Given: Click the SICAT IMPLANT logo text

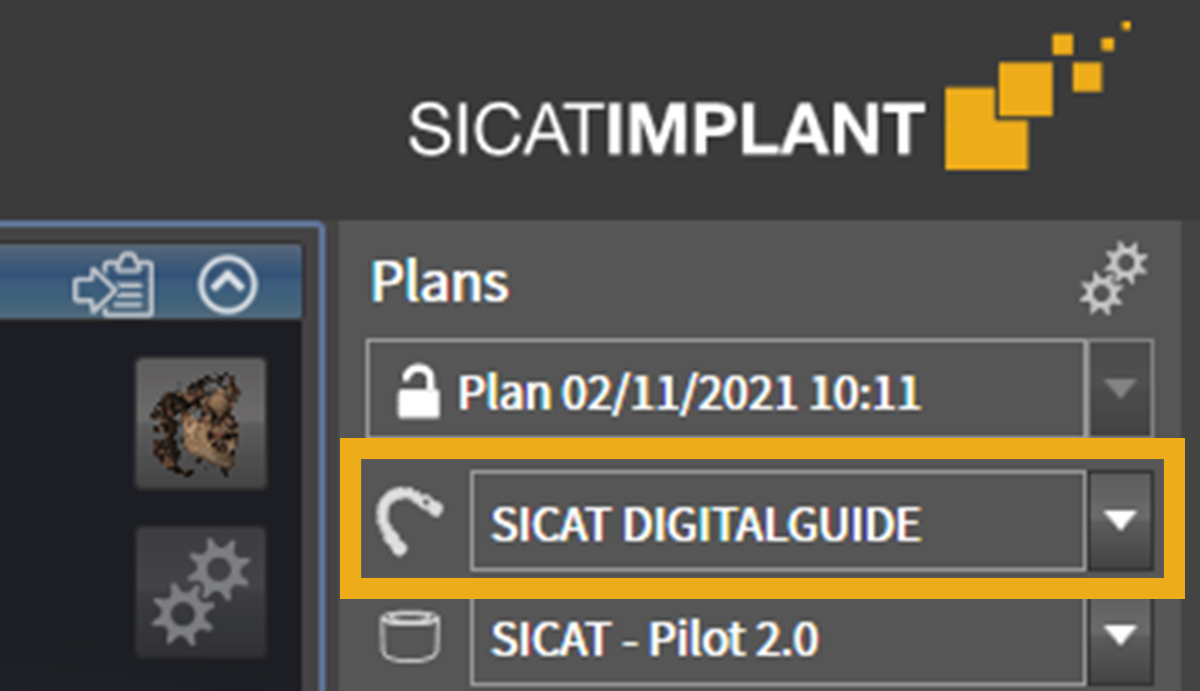Looking at the screenshot, I should pyautogui.click(x=666, y=129).
